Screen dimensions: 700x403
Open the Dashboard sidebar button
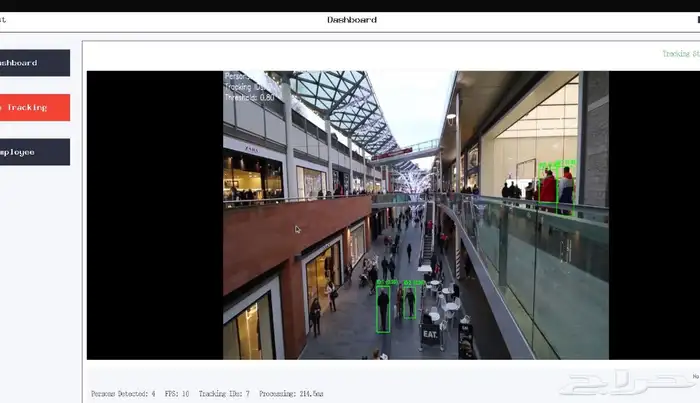tap(35, 63)
